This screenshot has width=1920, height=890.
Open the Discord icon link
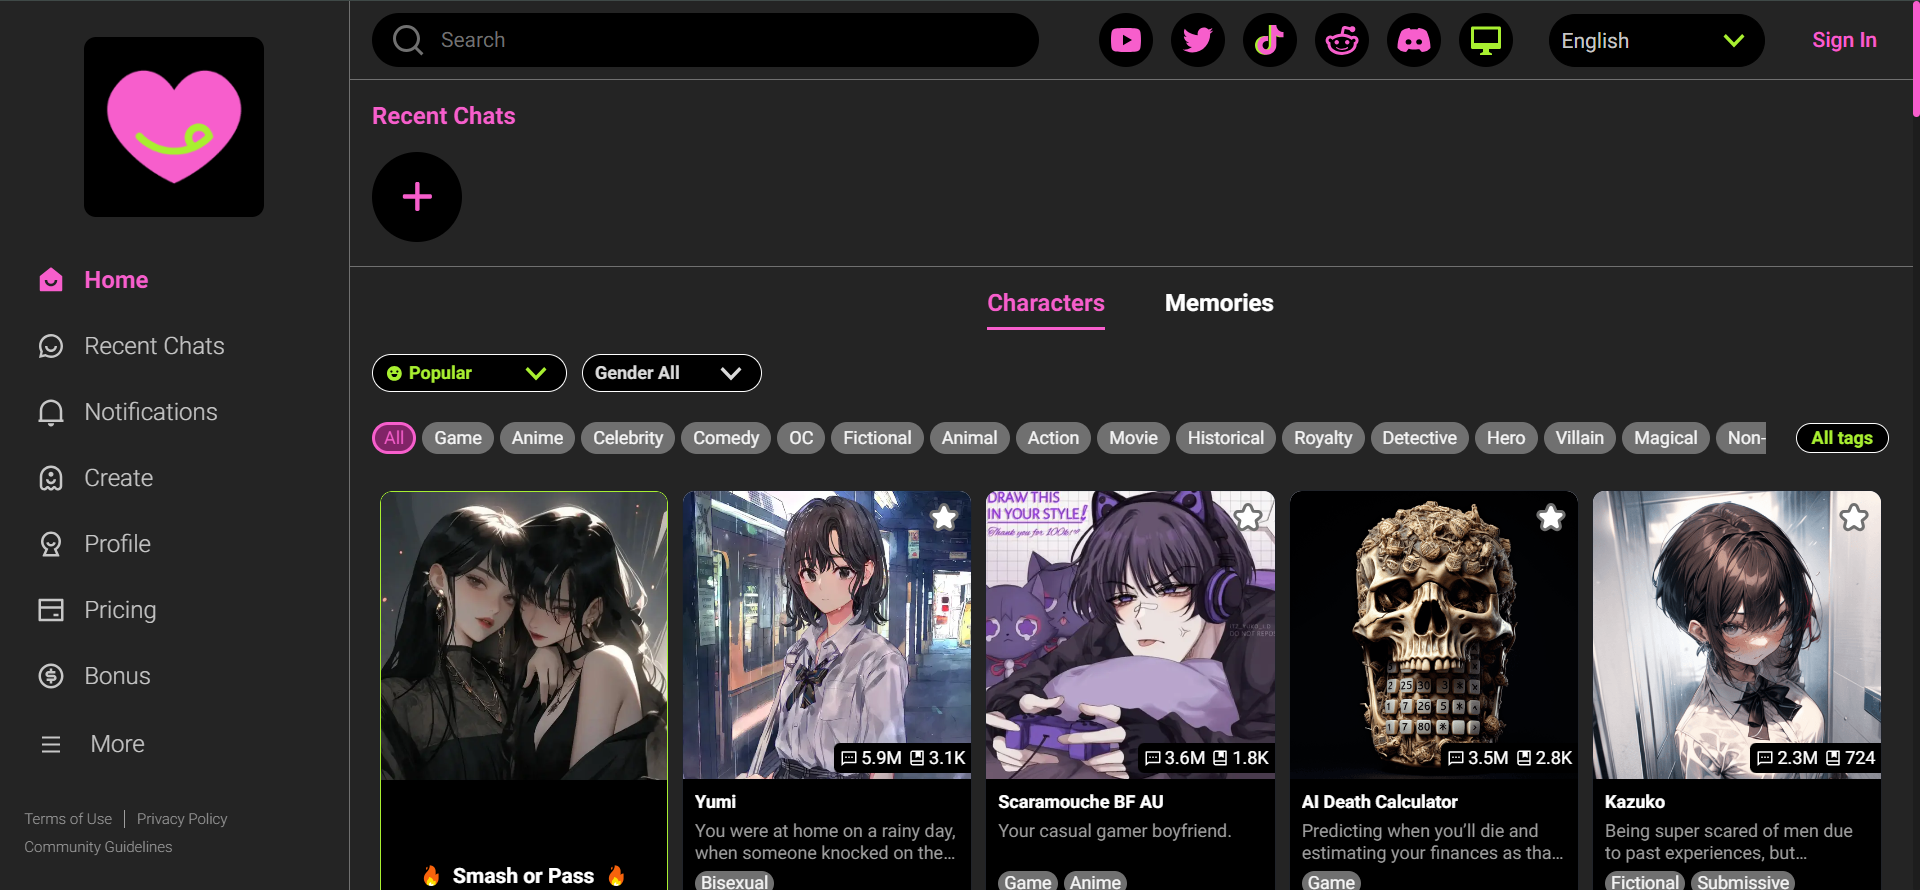(1413, 40)
